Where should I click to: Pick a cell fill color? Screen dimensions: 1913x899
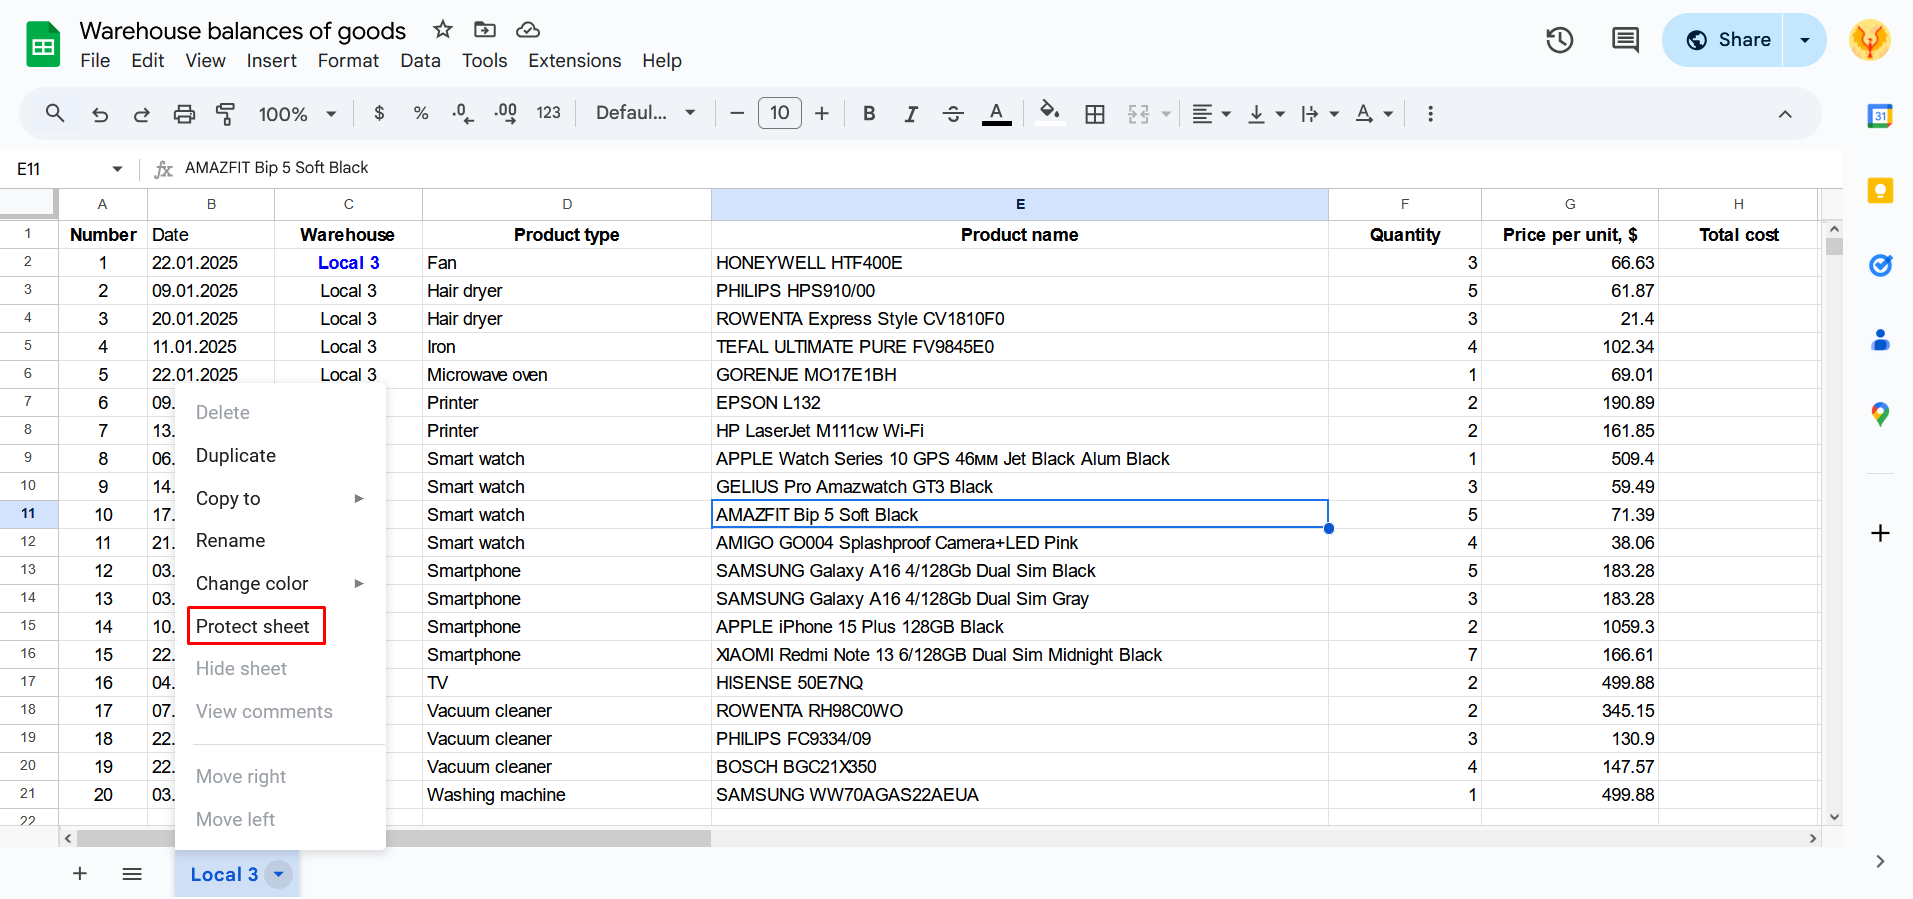click(1049, 112)
